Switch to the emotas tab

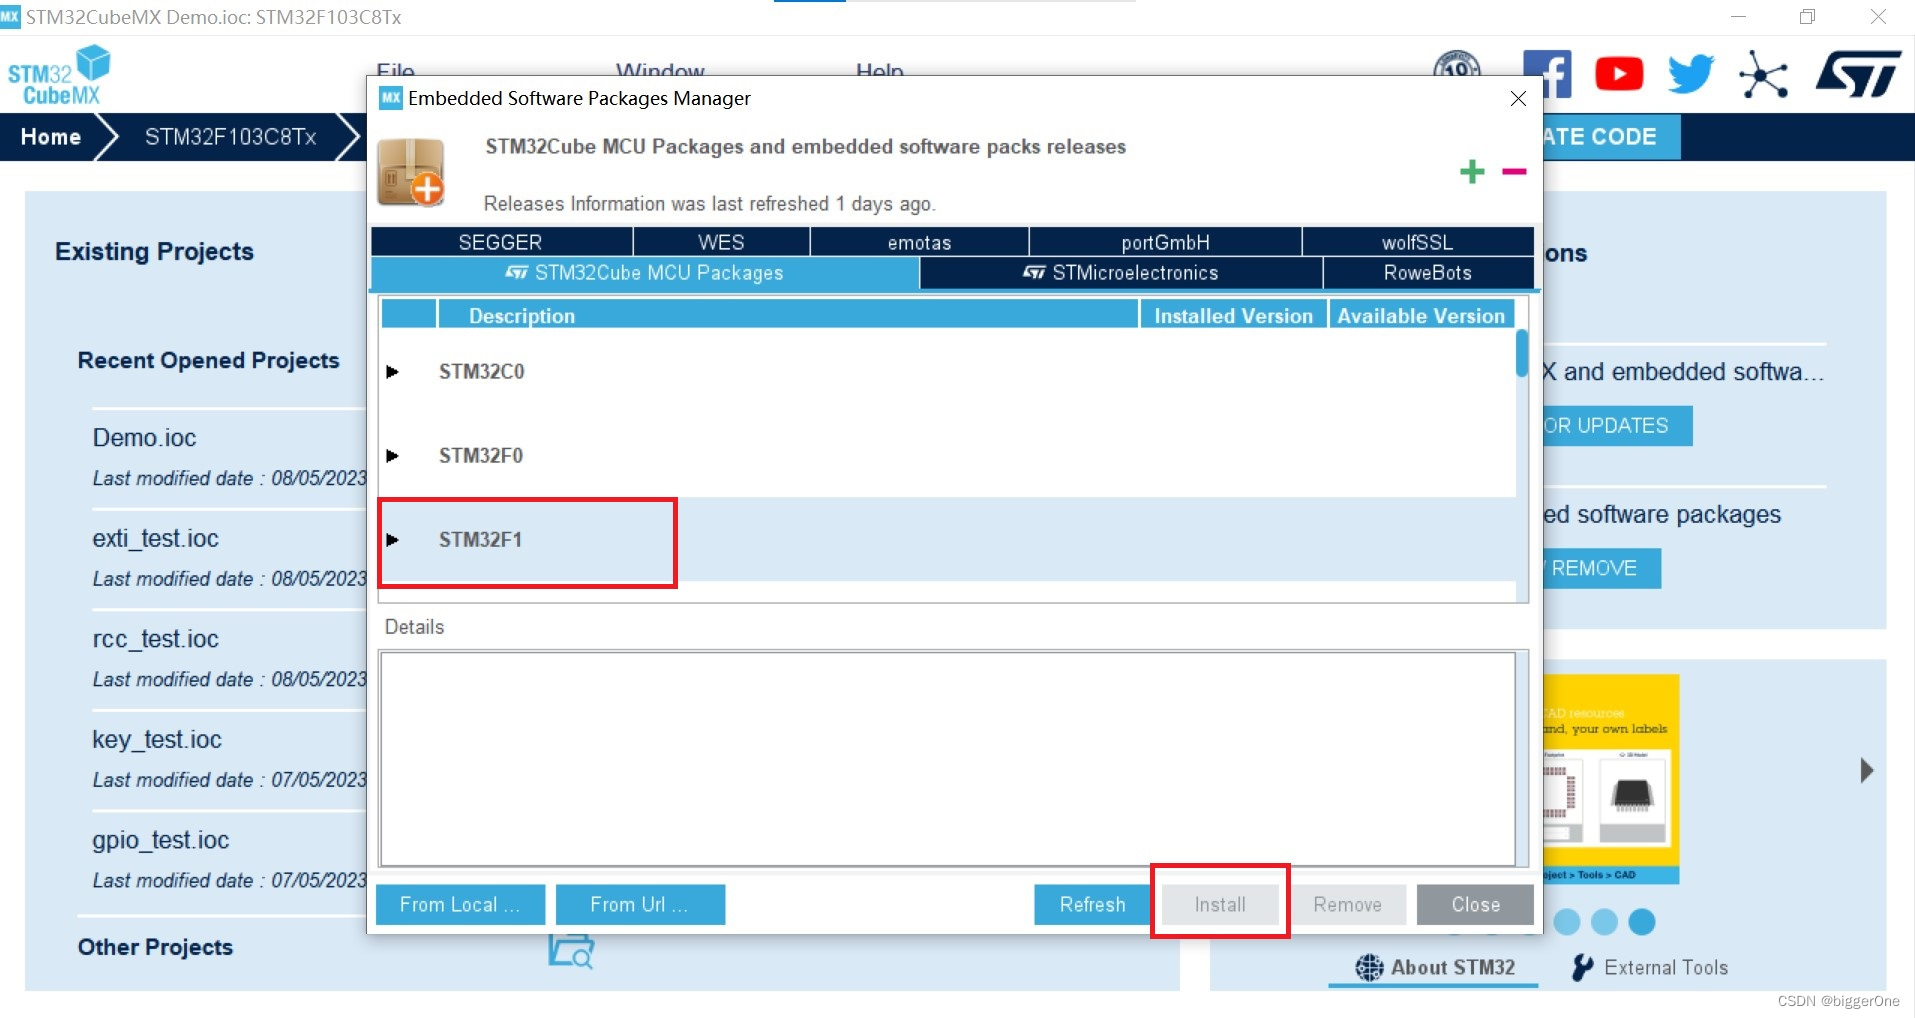[x=919, y=242]
